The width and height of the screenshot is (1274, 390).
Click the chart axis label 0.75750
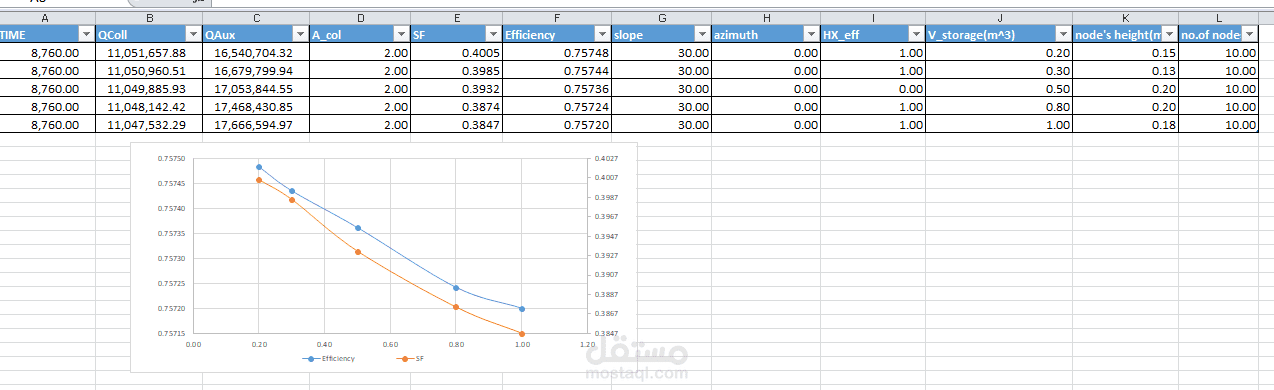tap(172, 158)
